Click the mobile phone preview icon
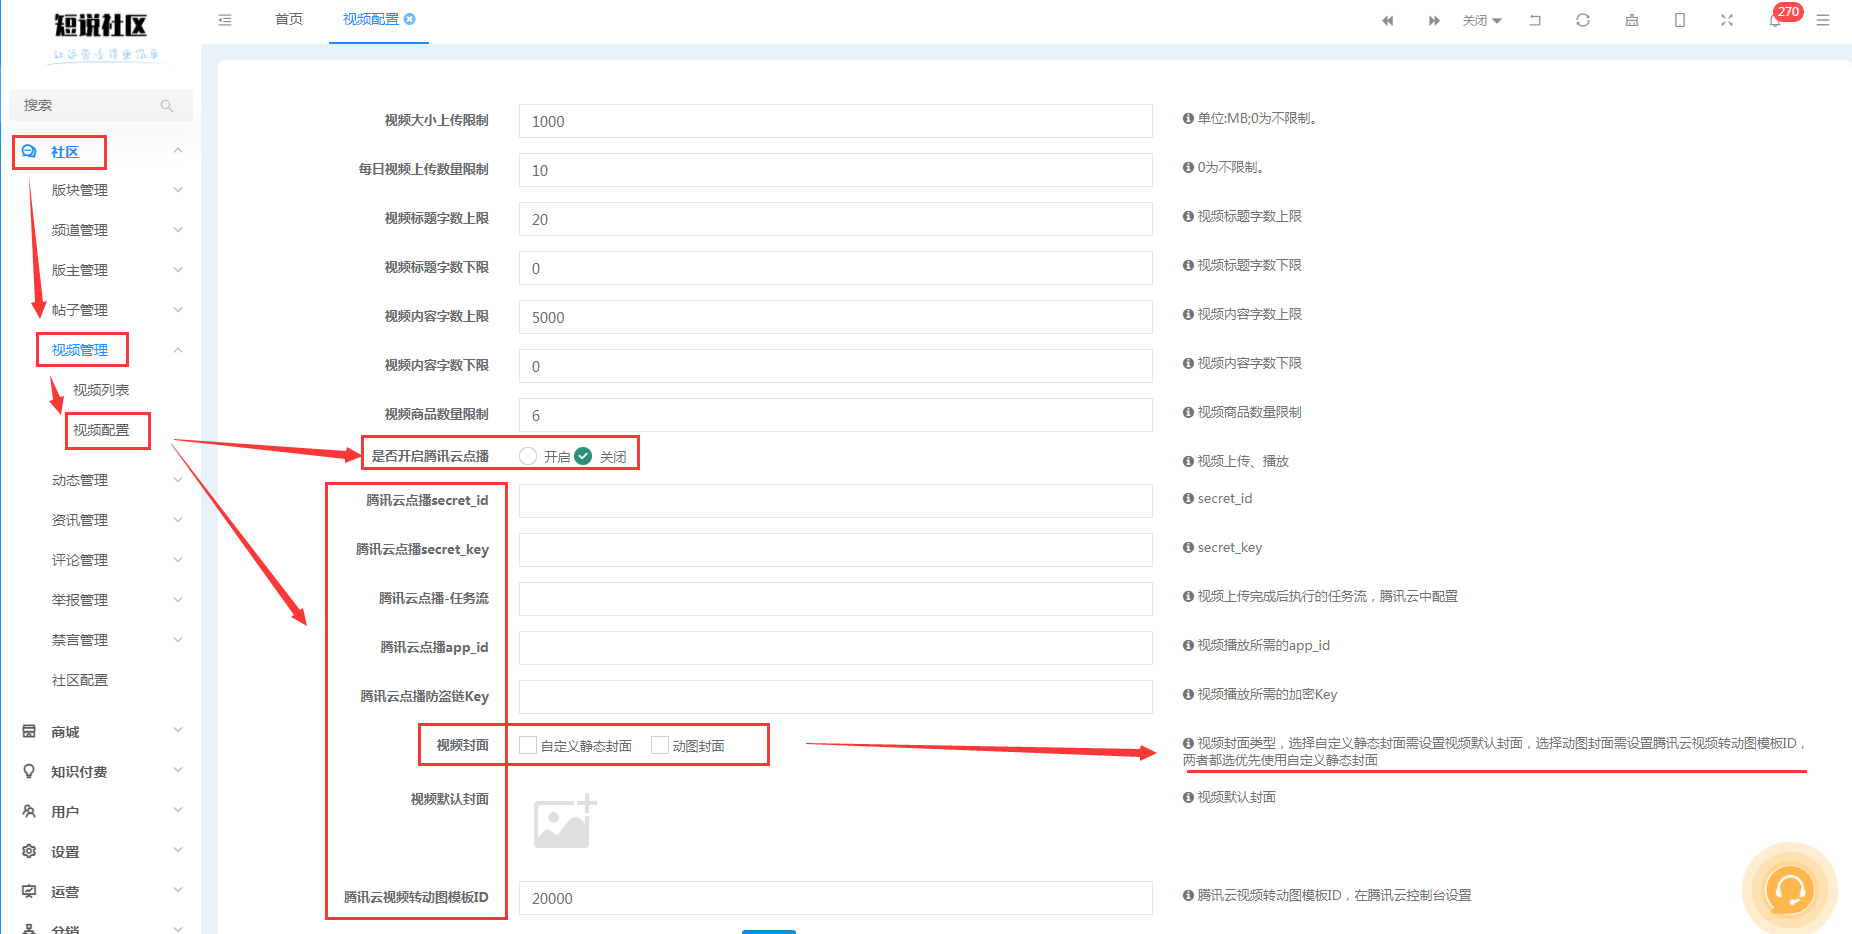 tap(1680, 20)
